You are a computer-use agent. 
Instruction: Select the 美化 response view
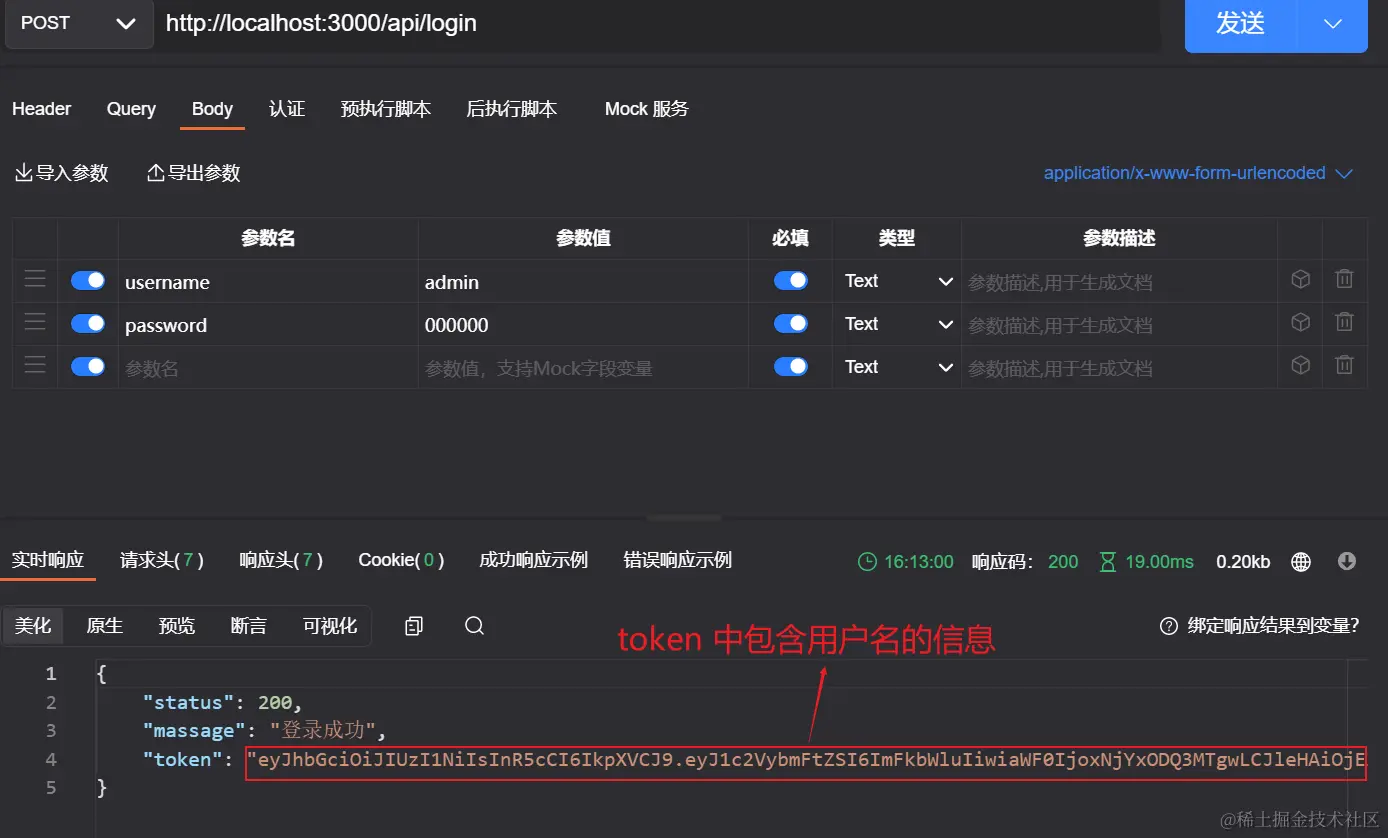[x=33, y=626]
